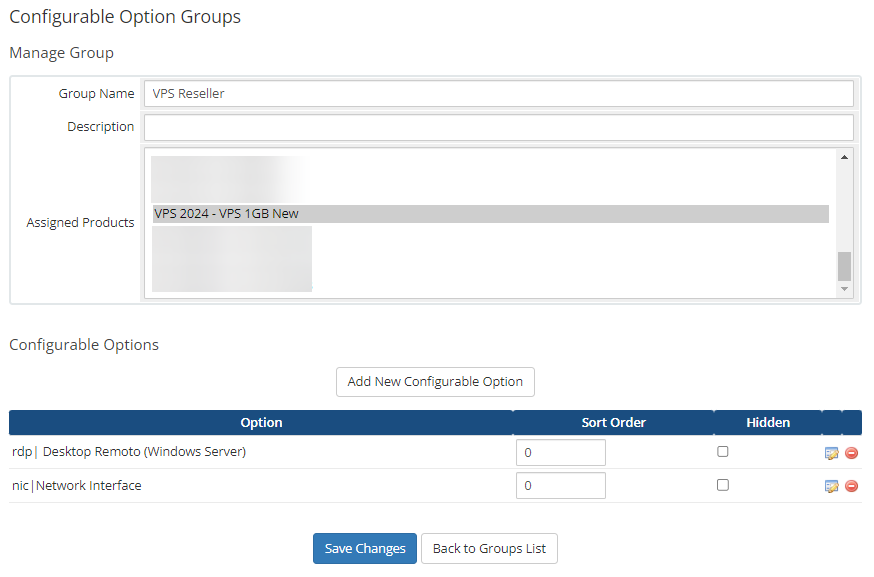The height and width of the screenshot is (577, 874).
Task: Focus the Group Name field
Action: (x=498, y=94)
